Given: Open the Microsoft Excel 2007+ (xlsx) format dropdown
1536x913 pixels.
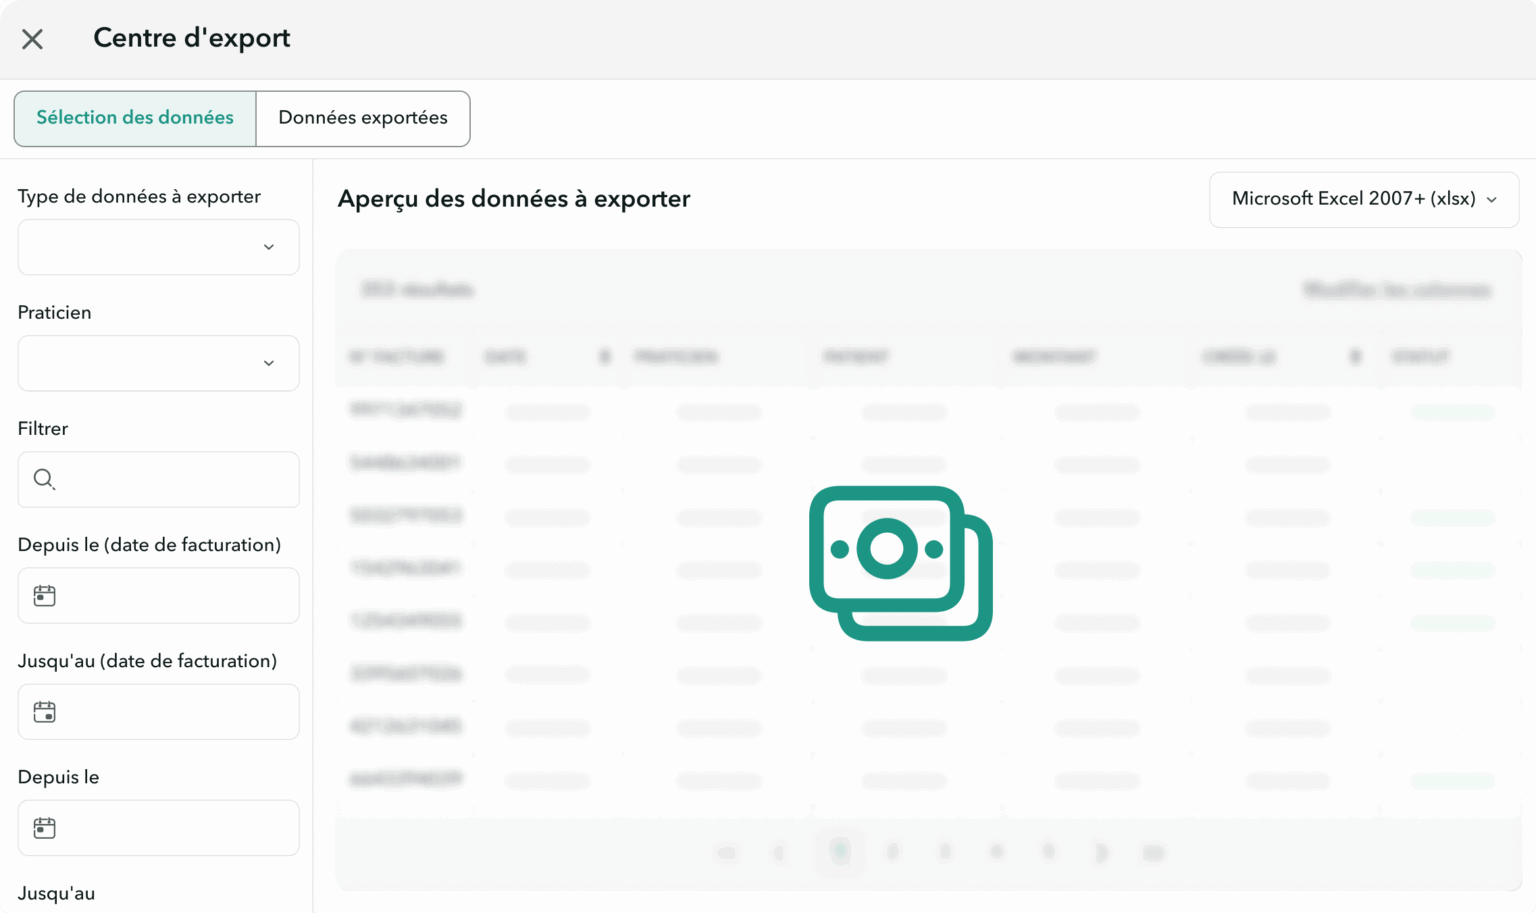Looking at the screenshot, I should (1363, 199).
